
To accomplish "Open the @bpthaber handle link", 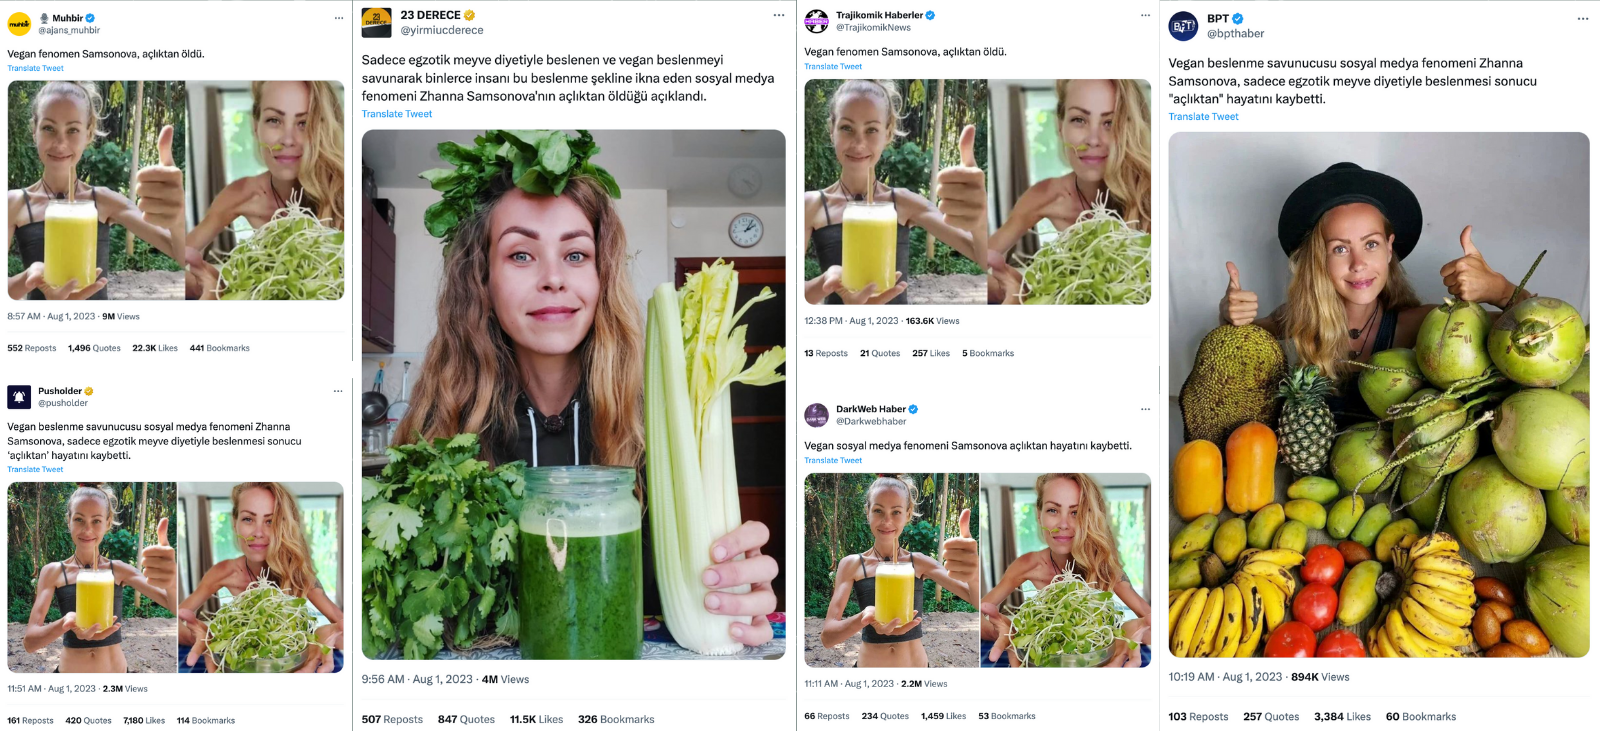I will point(1235,34).
